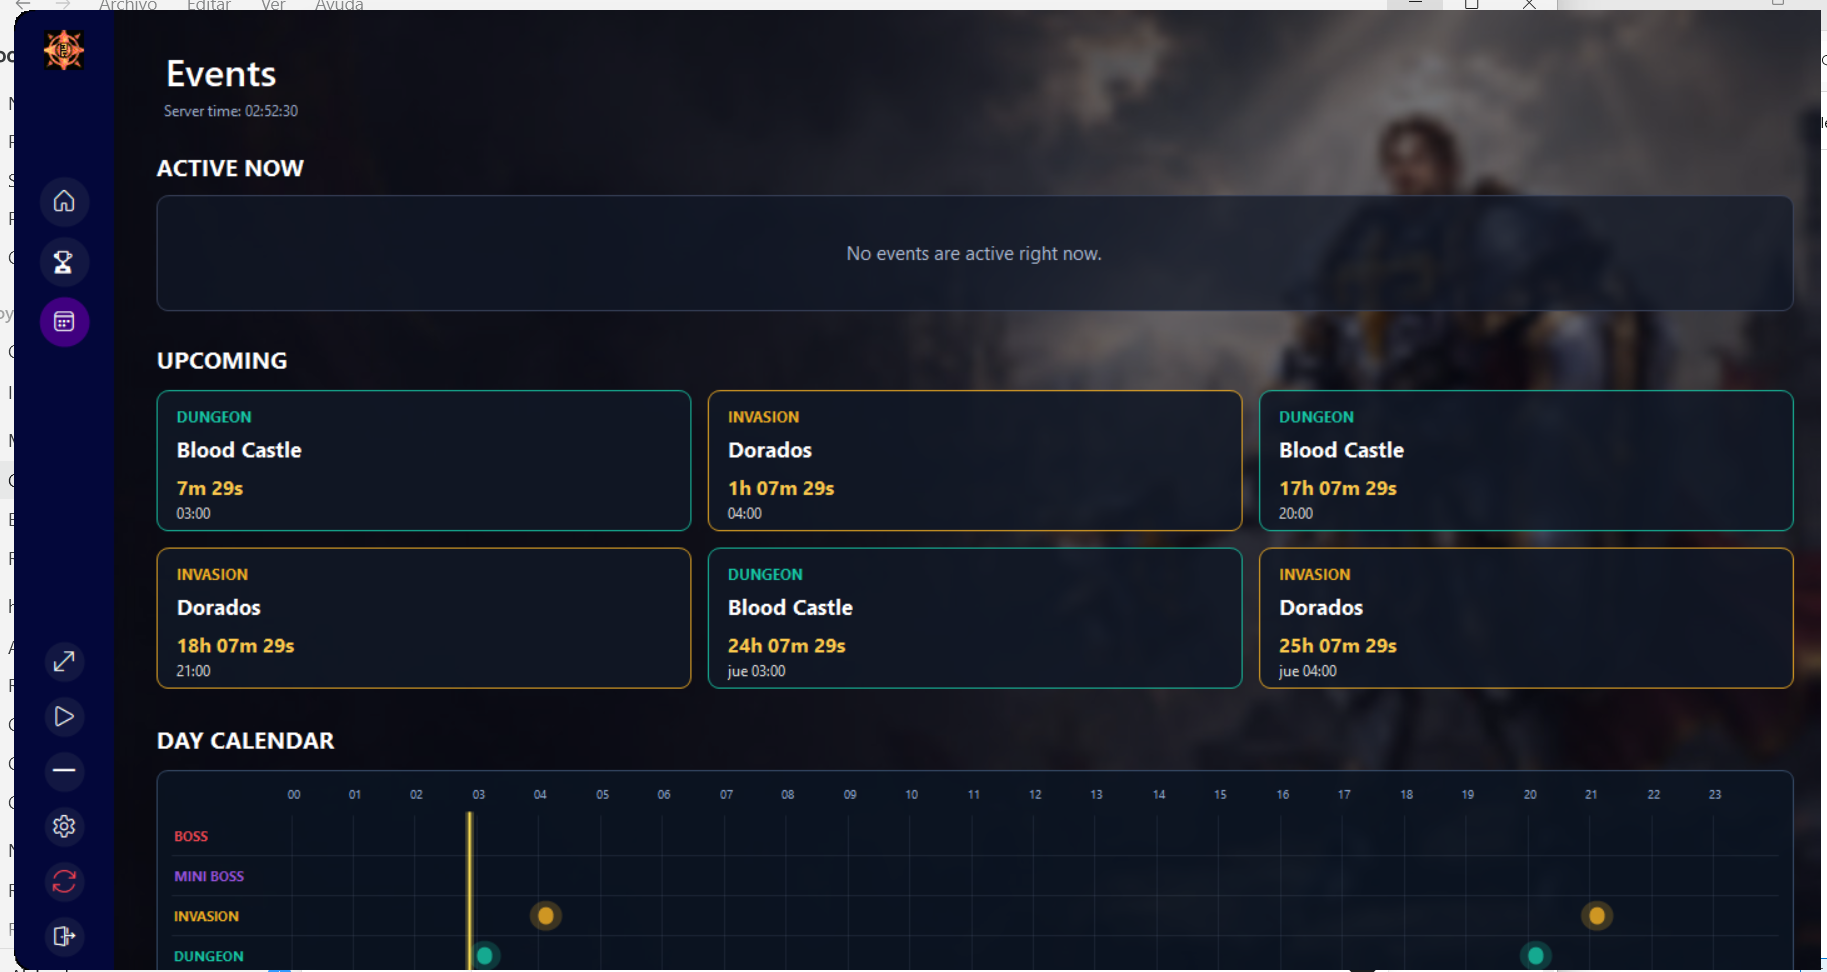
Task: Refresh using the red sync icon
Action: (x=64, y=881)
